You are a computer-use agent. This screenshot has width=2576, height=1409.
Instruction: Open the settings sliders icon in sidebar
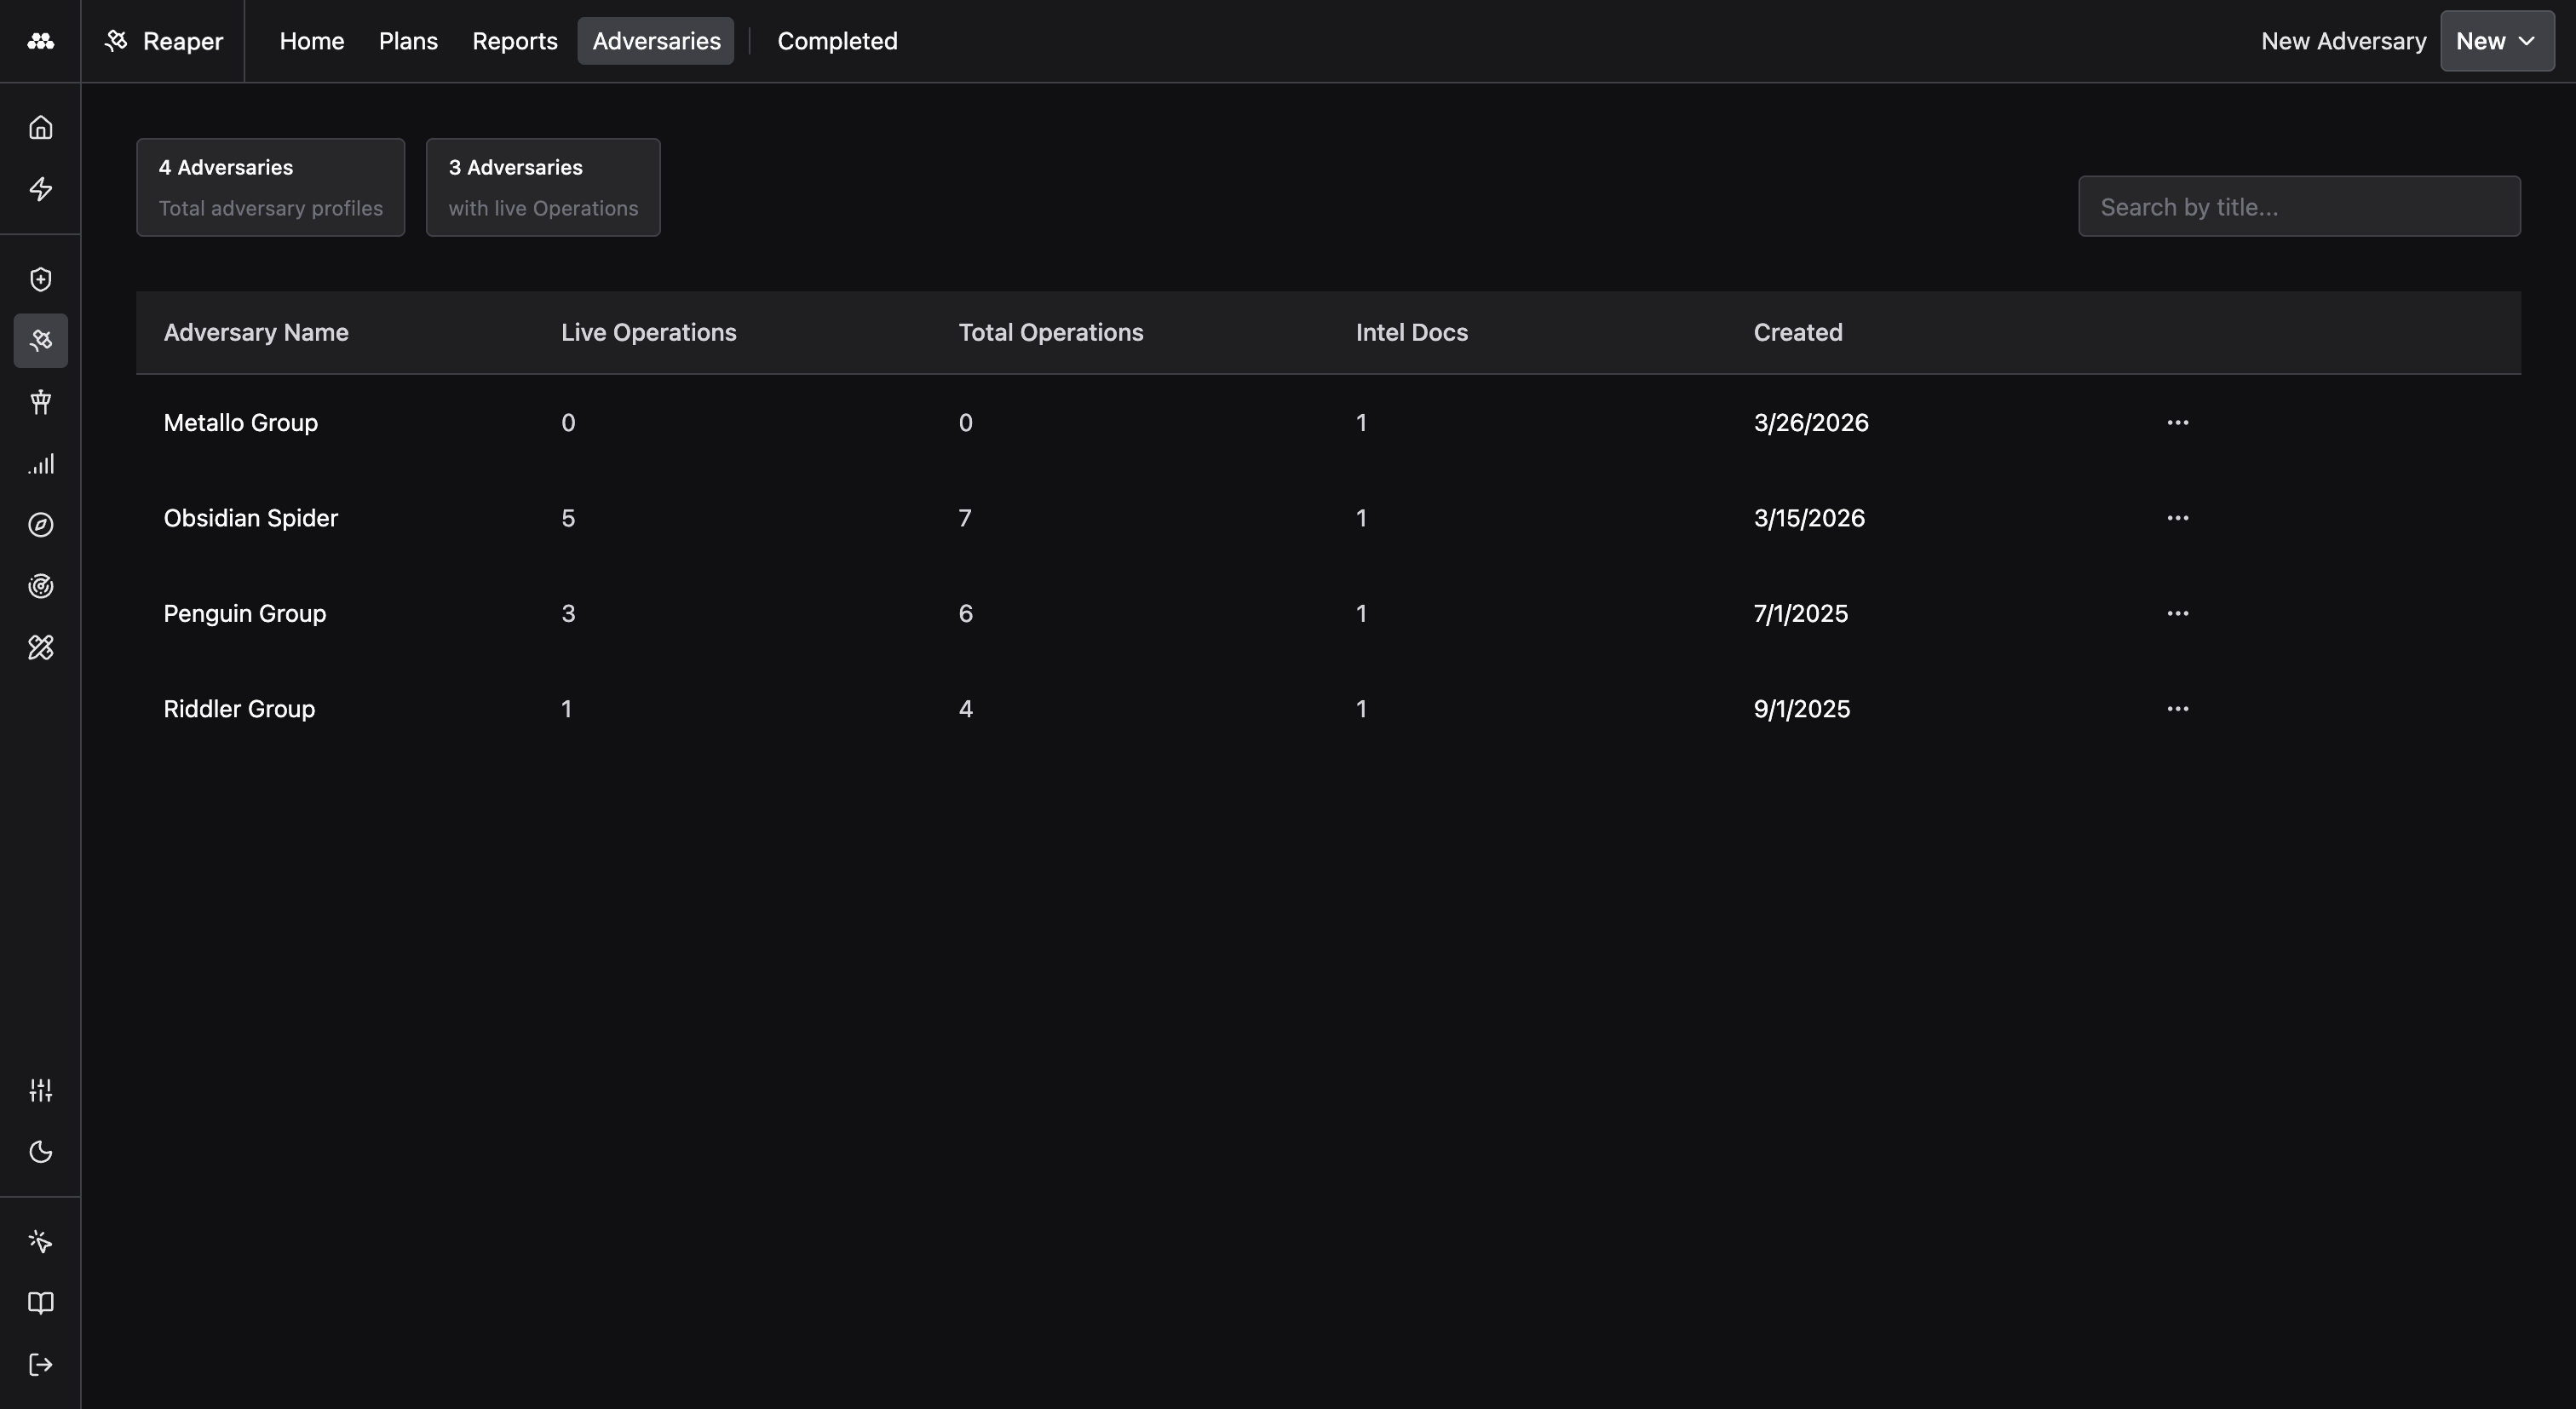click(x=40, y=1090)
